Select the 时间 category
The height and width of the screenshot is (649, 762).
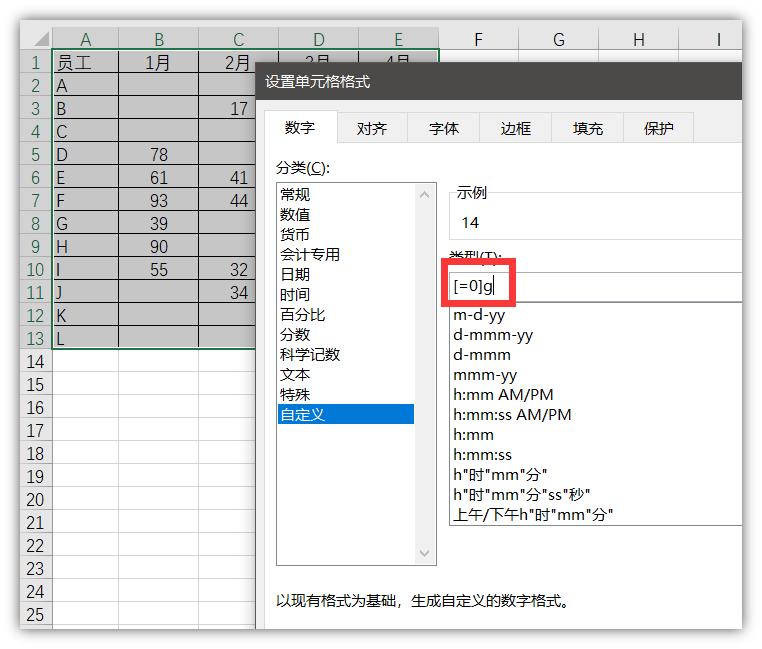[346, 294]
